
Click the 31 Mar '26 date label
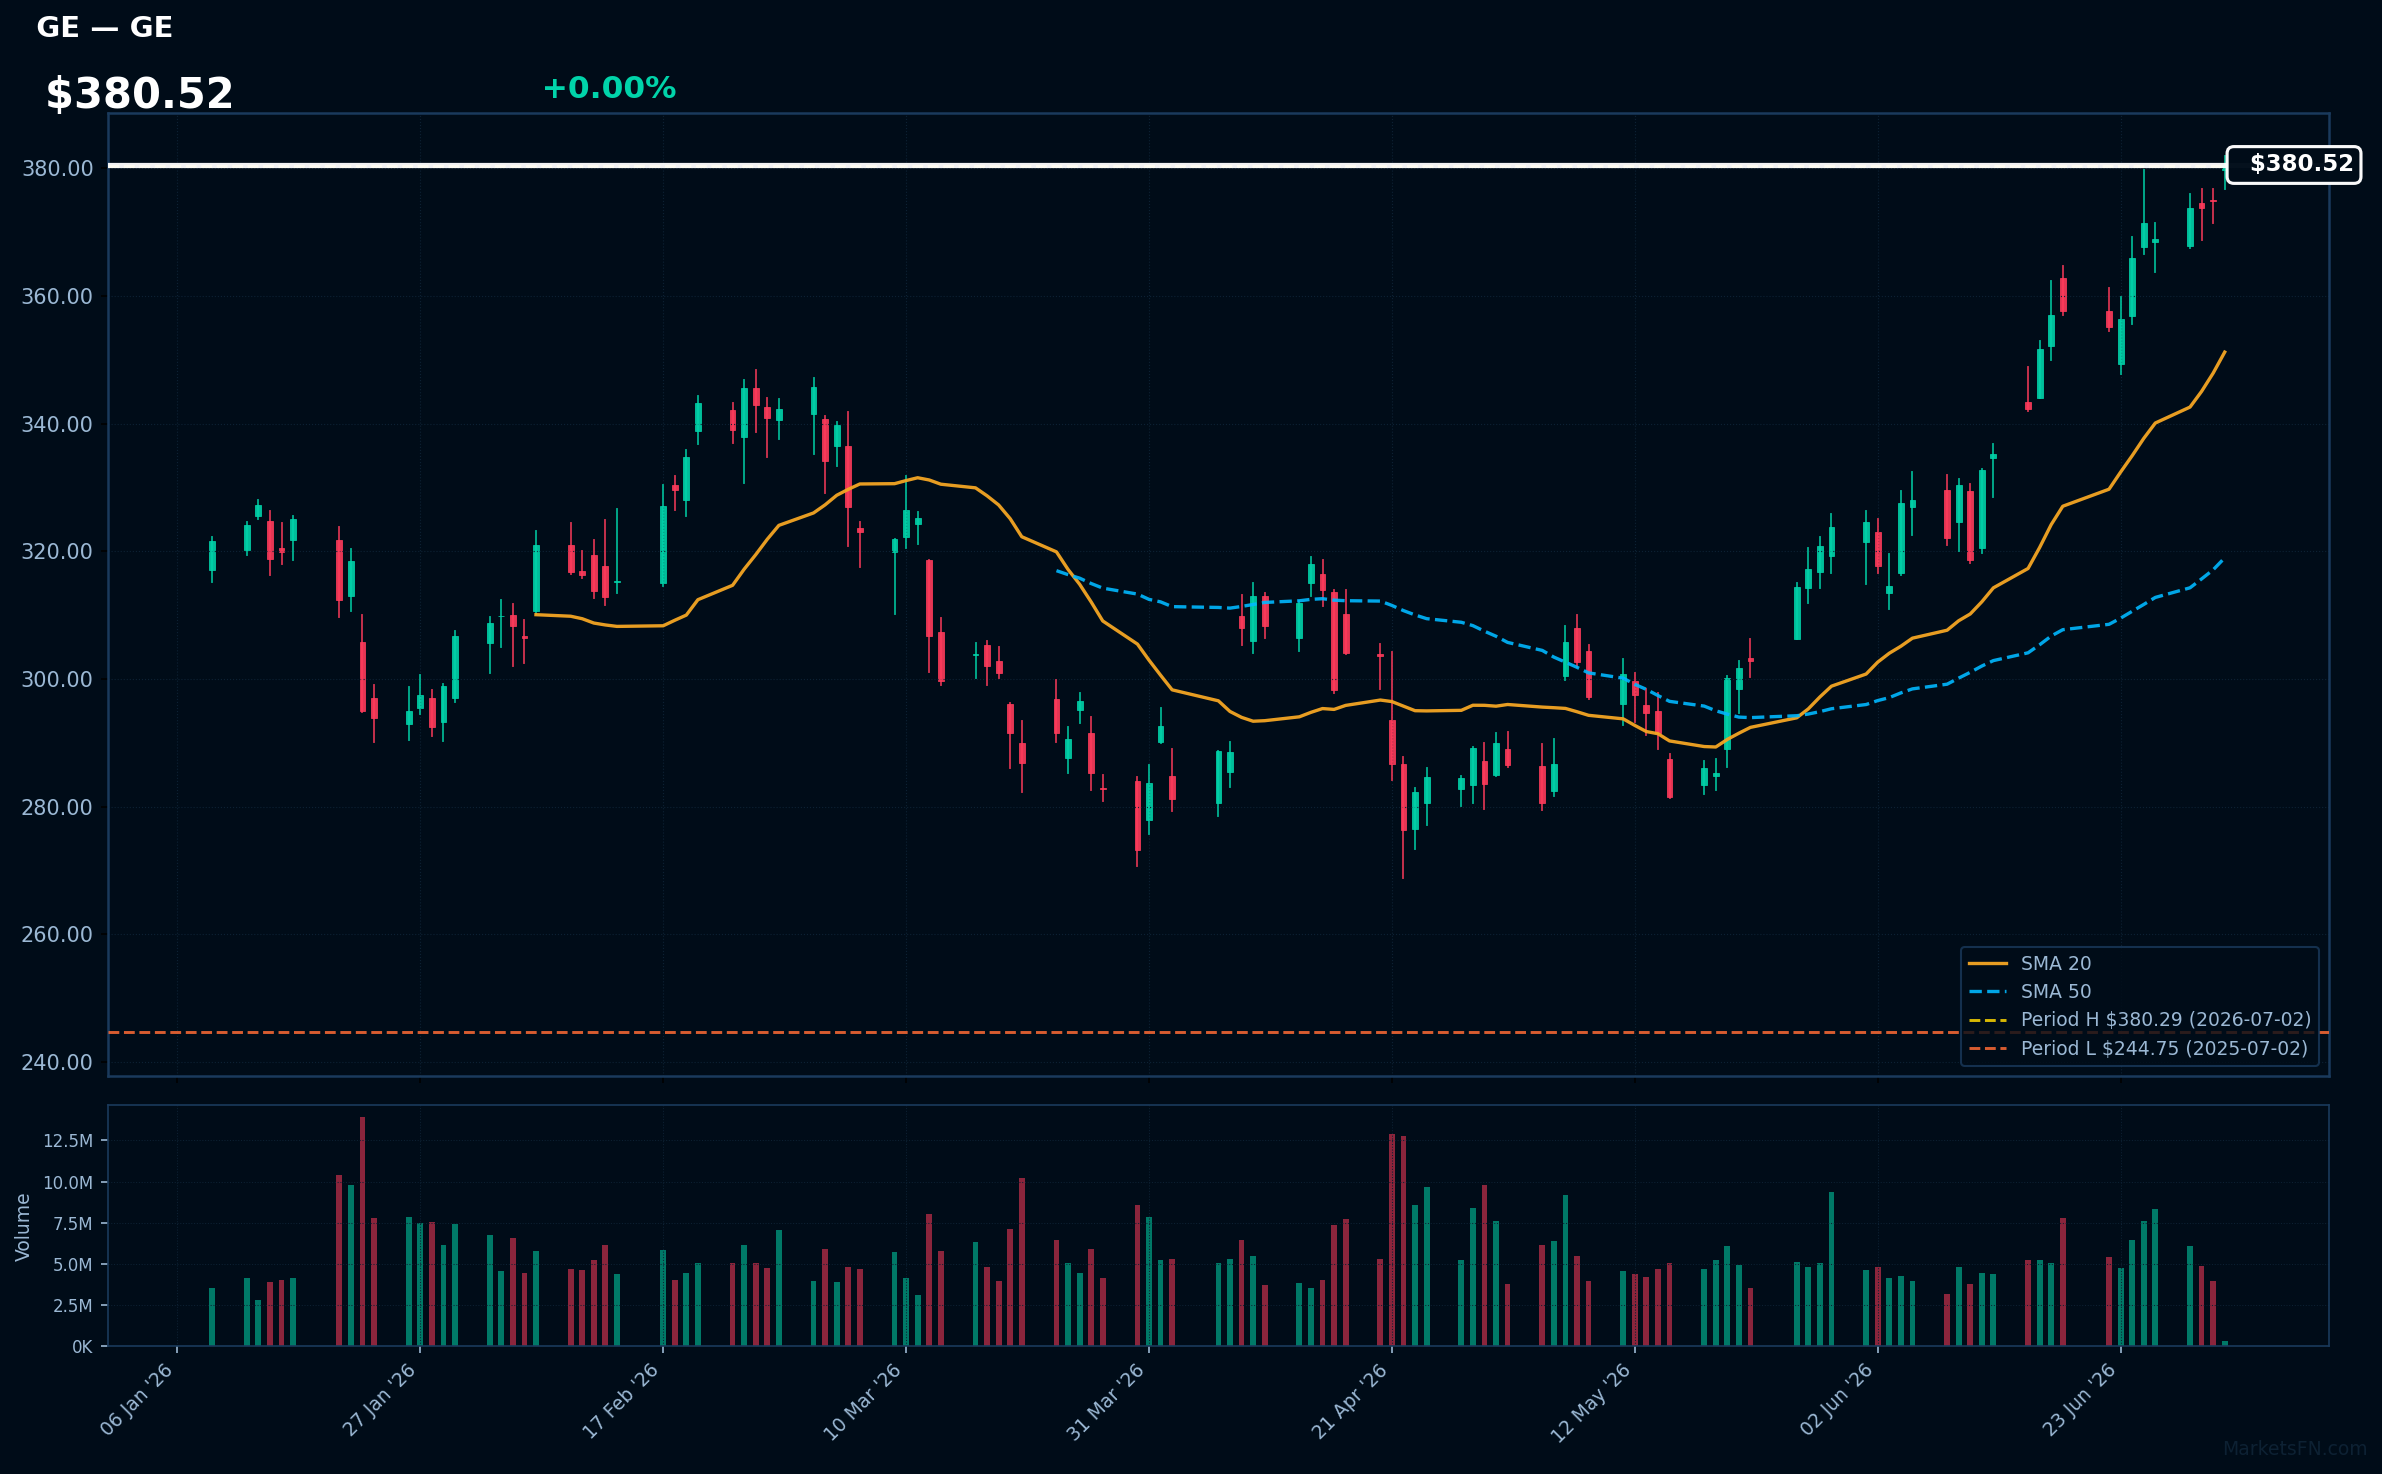click(1105, 1401)
